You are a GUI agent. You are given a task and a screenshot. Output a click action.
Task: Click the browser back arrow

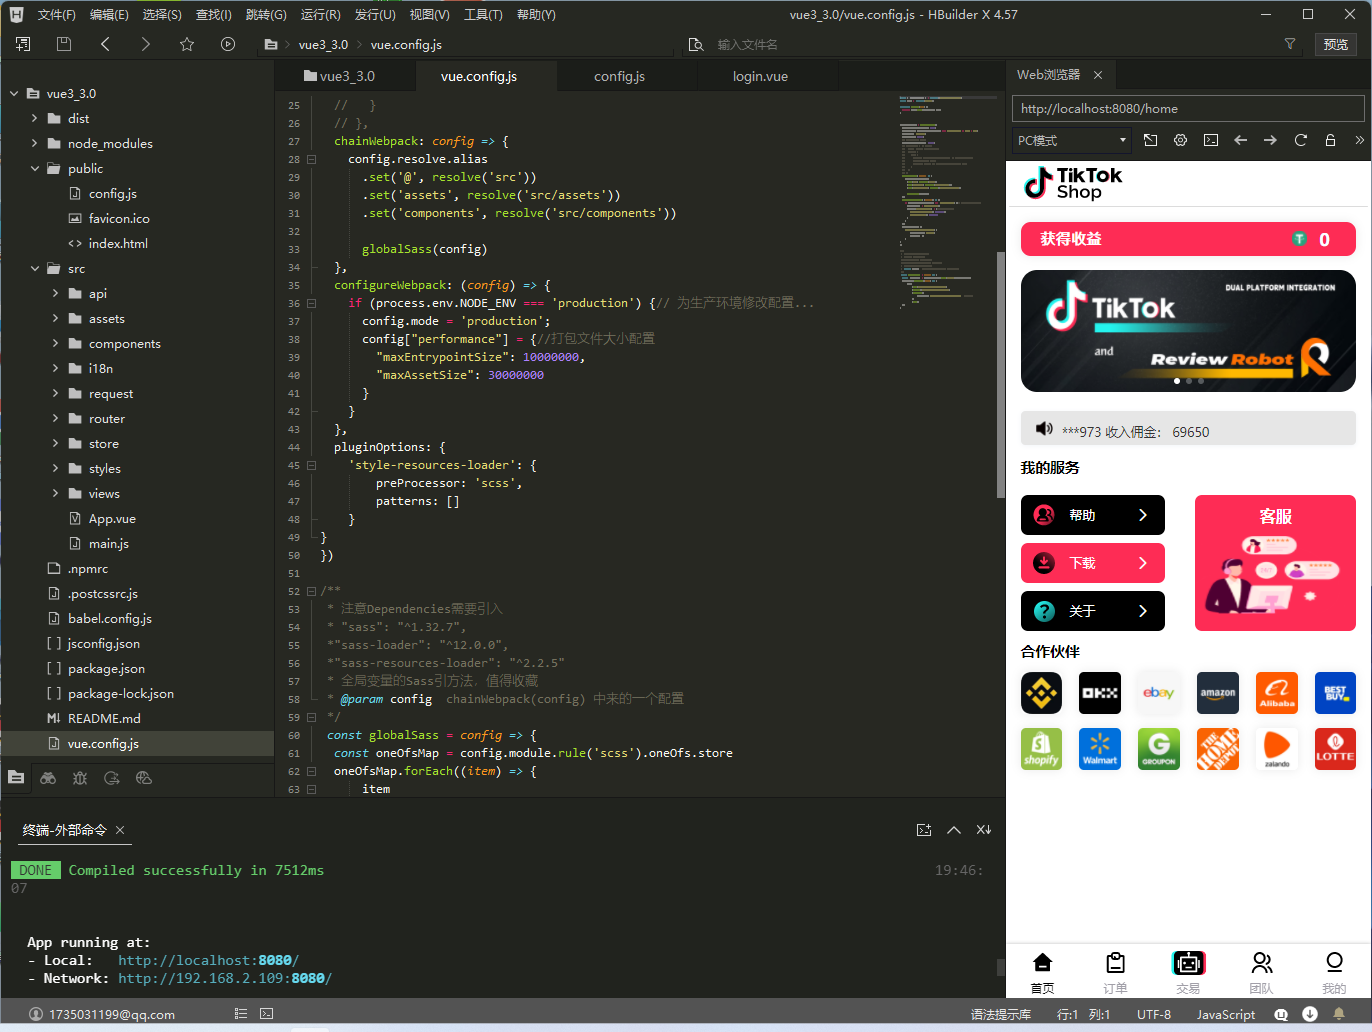[1241, 140]
